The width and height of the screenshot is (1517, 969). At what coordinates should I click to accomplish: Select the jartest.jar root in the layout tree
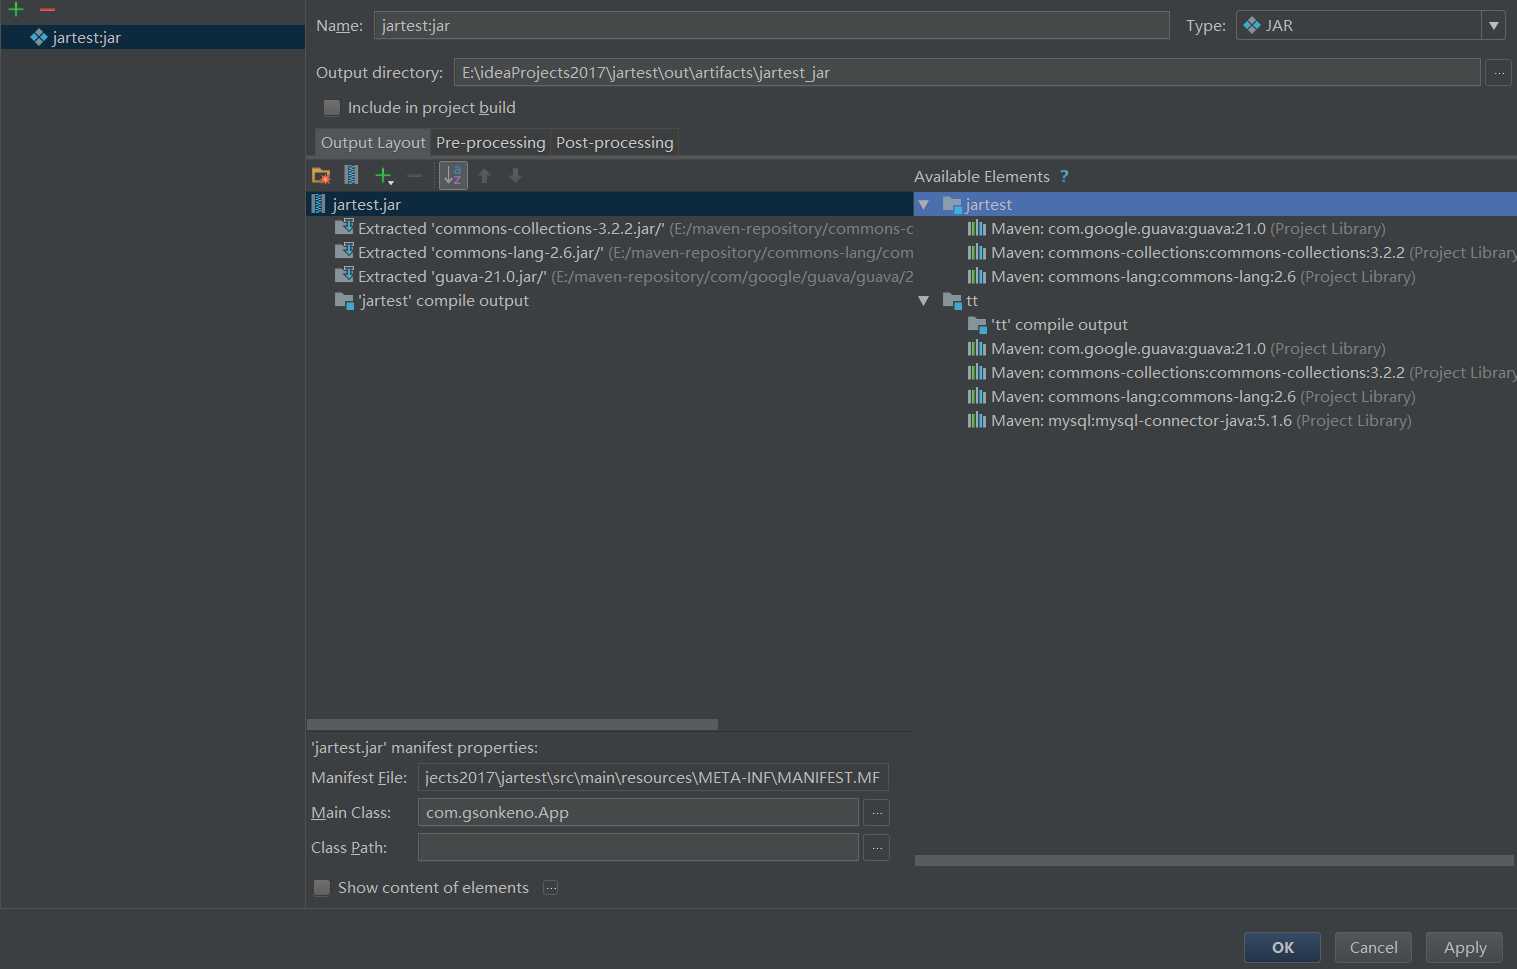pos(609,204)
